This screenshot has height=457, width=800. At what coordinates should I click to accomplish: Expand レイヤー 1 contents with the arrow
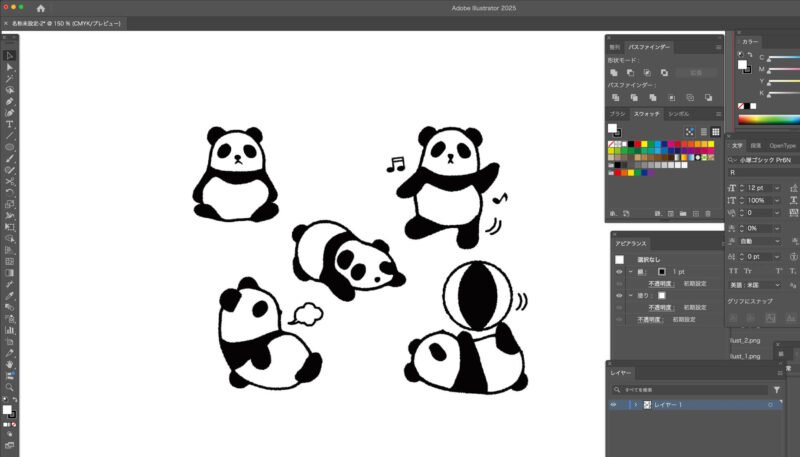tap(633, 405)
